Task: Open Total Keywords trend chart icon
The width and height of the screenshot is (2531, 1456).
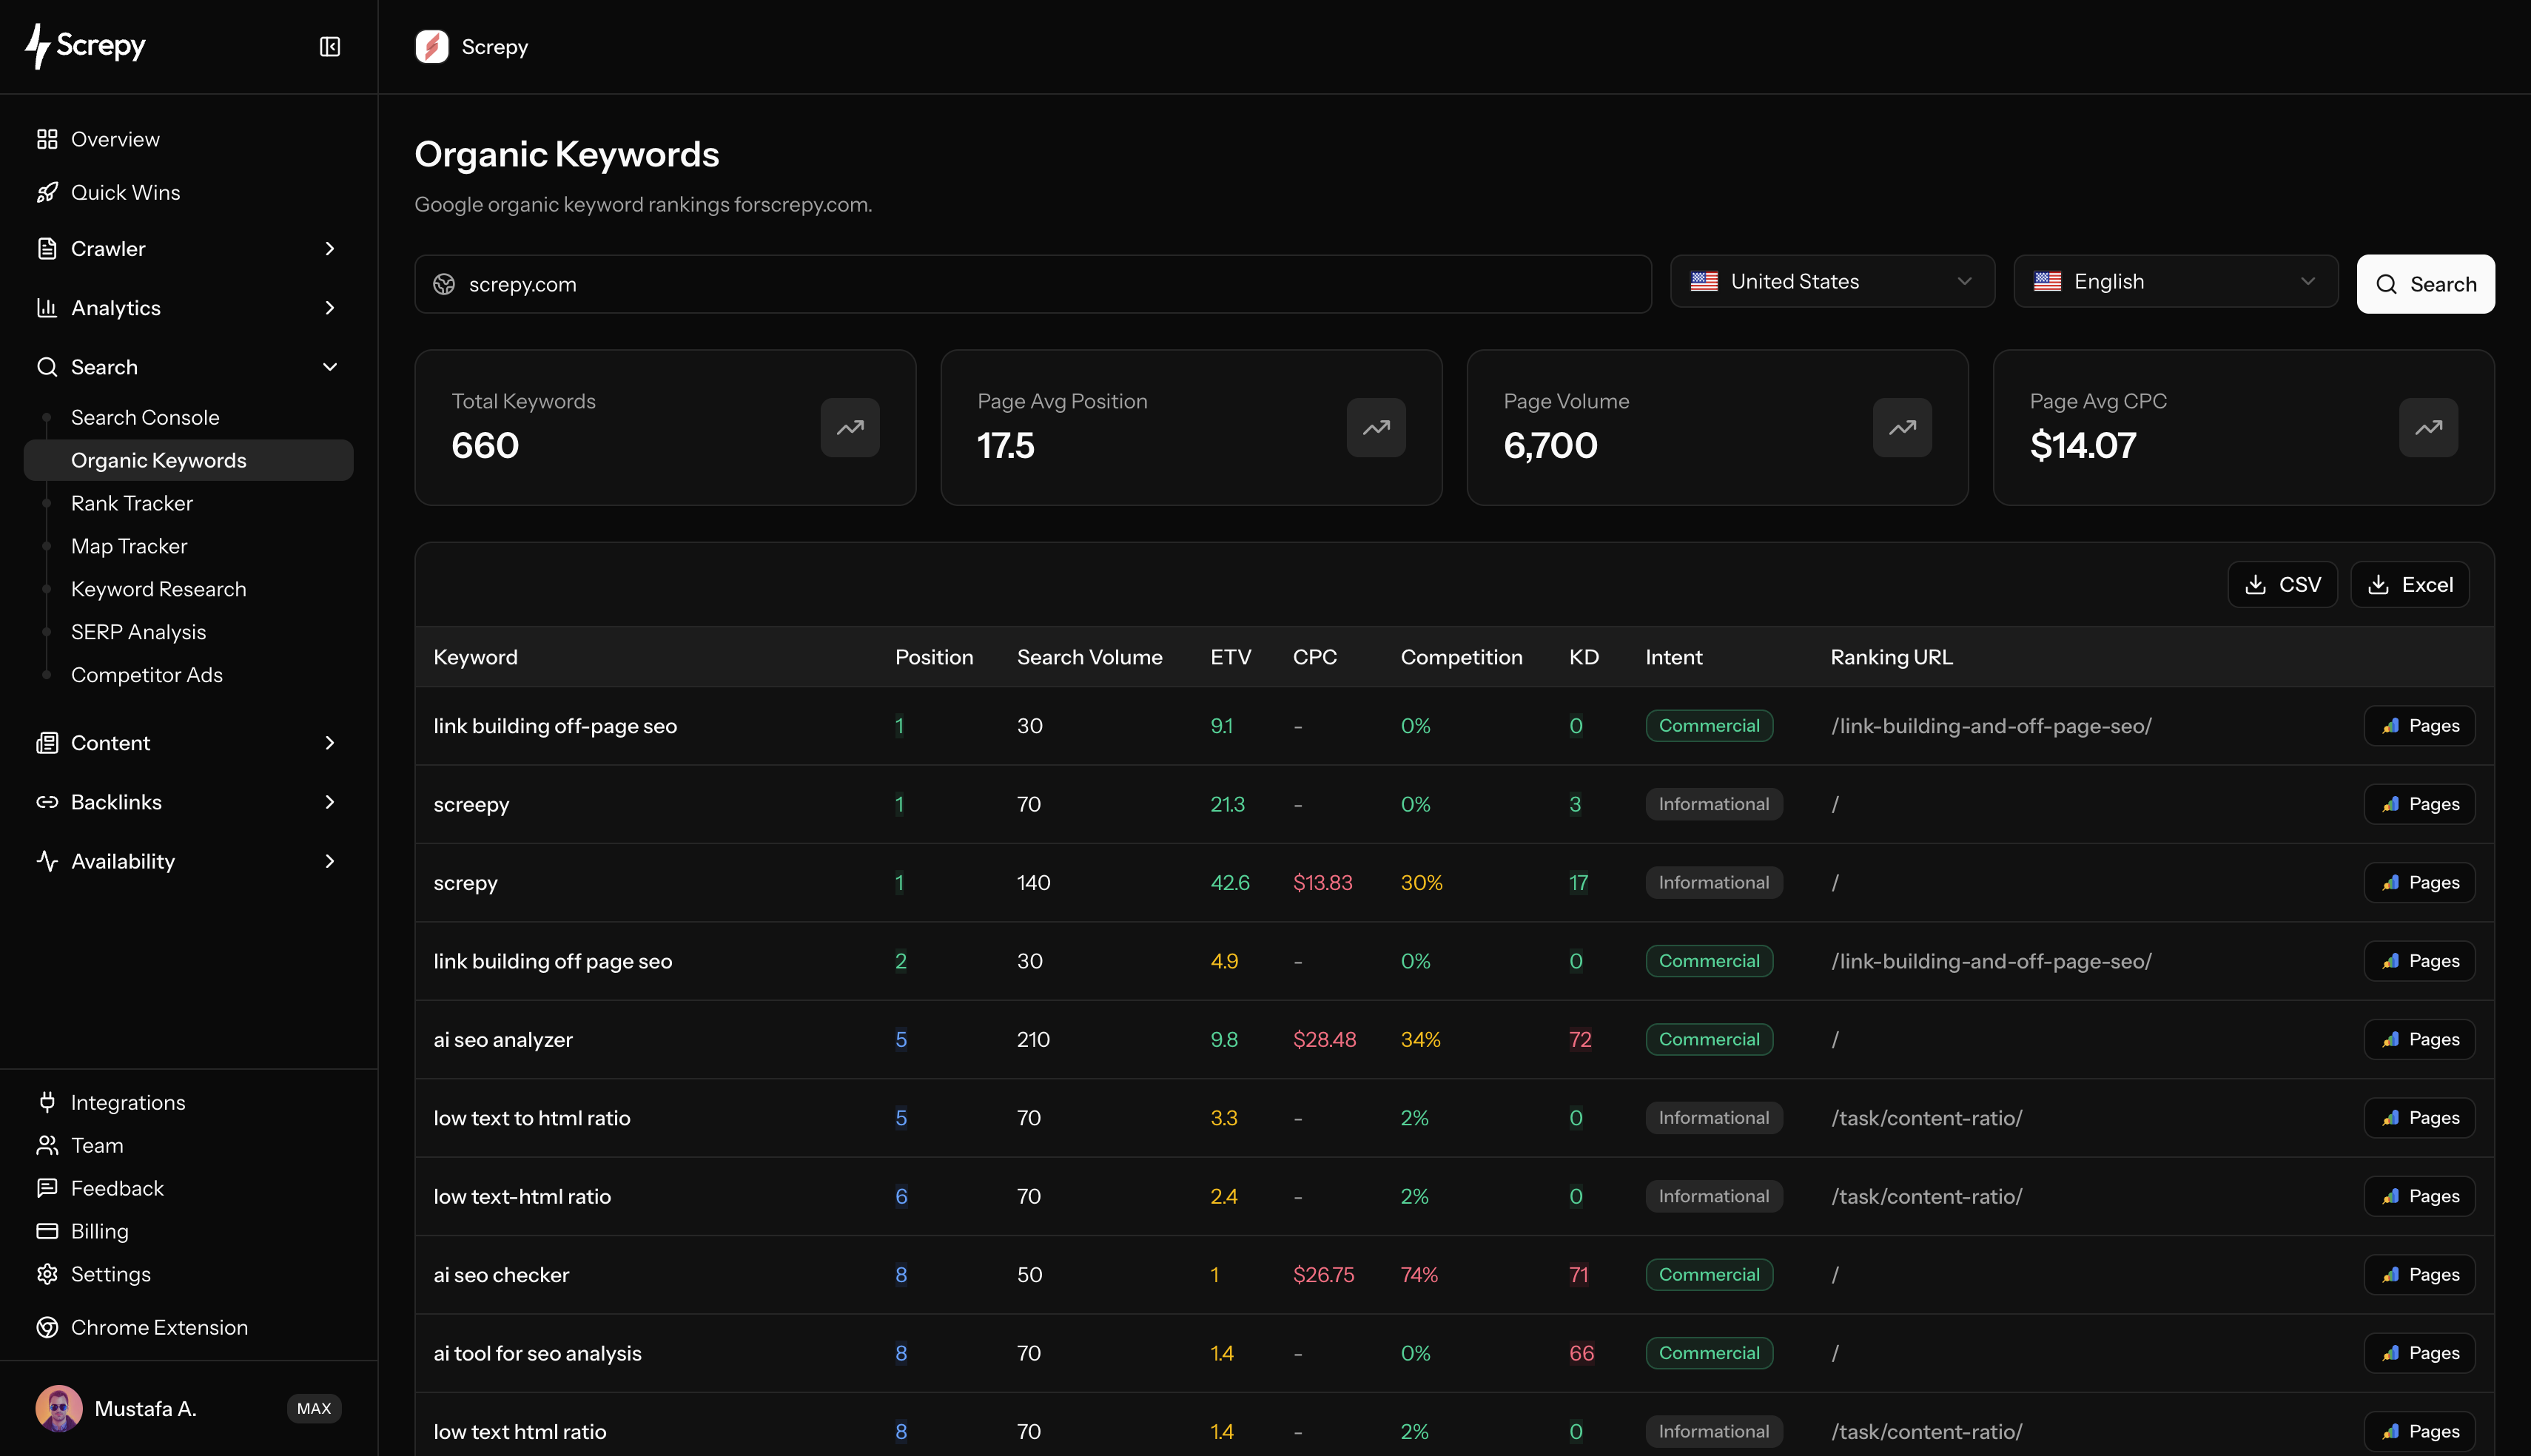Action: point(850,428)
